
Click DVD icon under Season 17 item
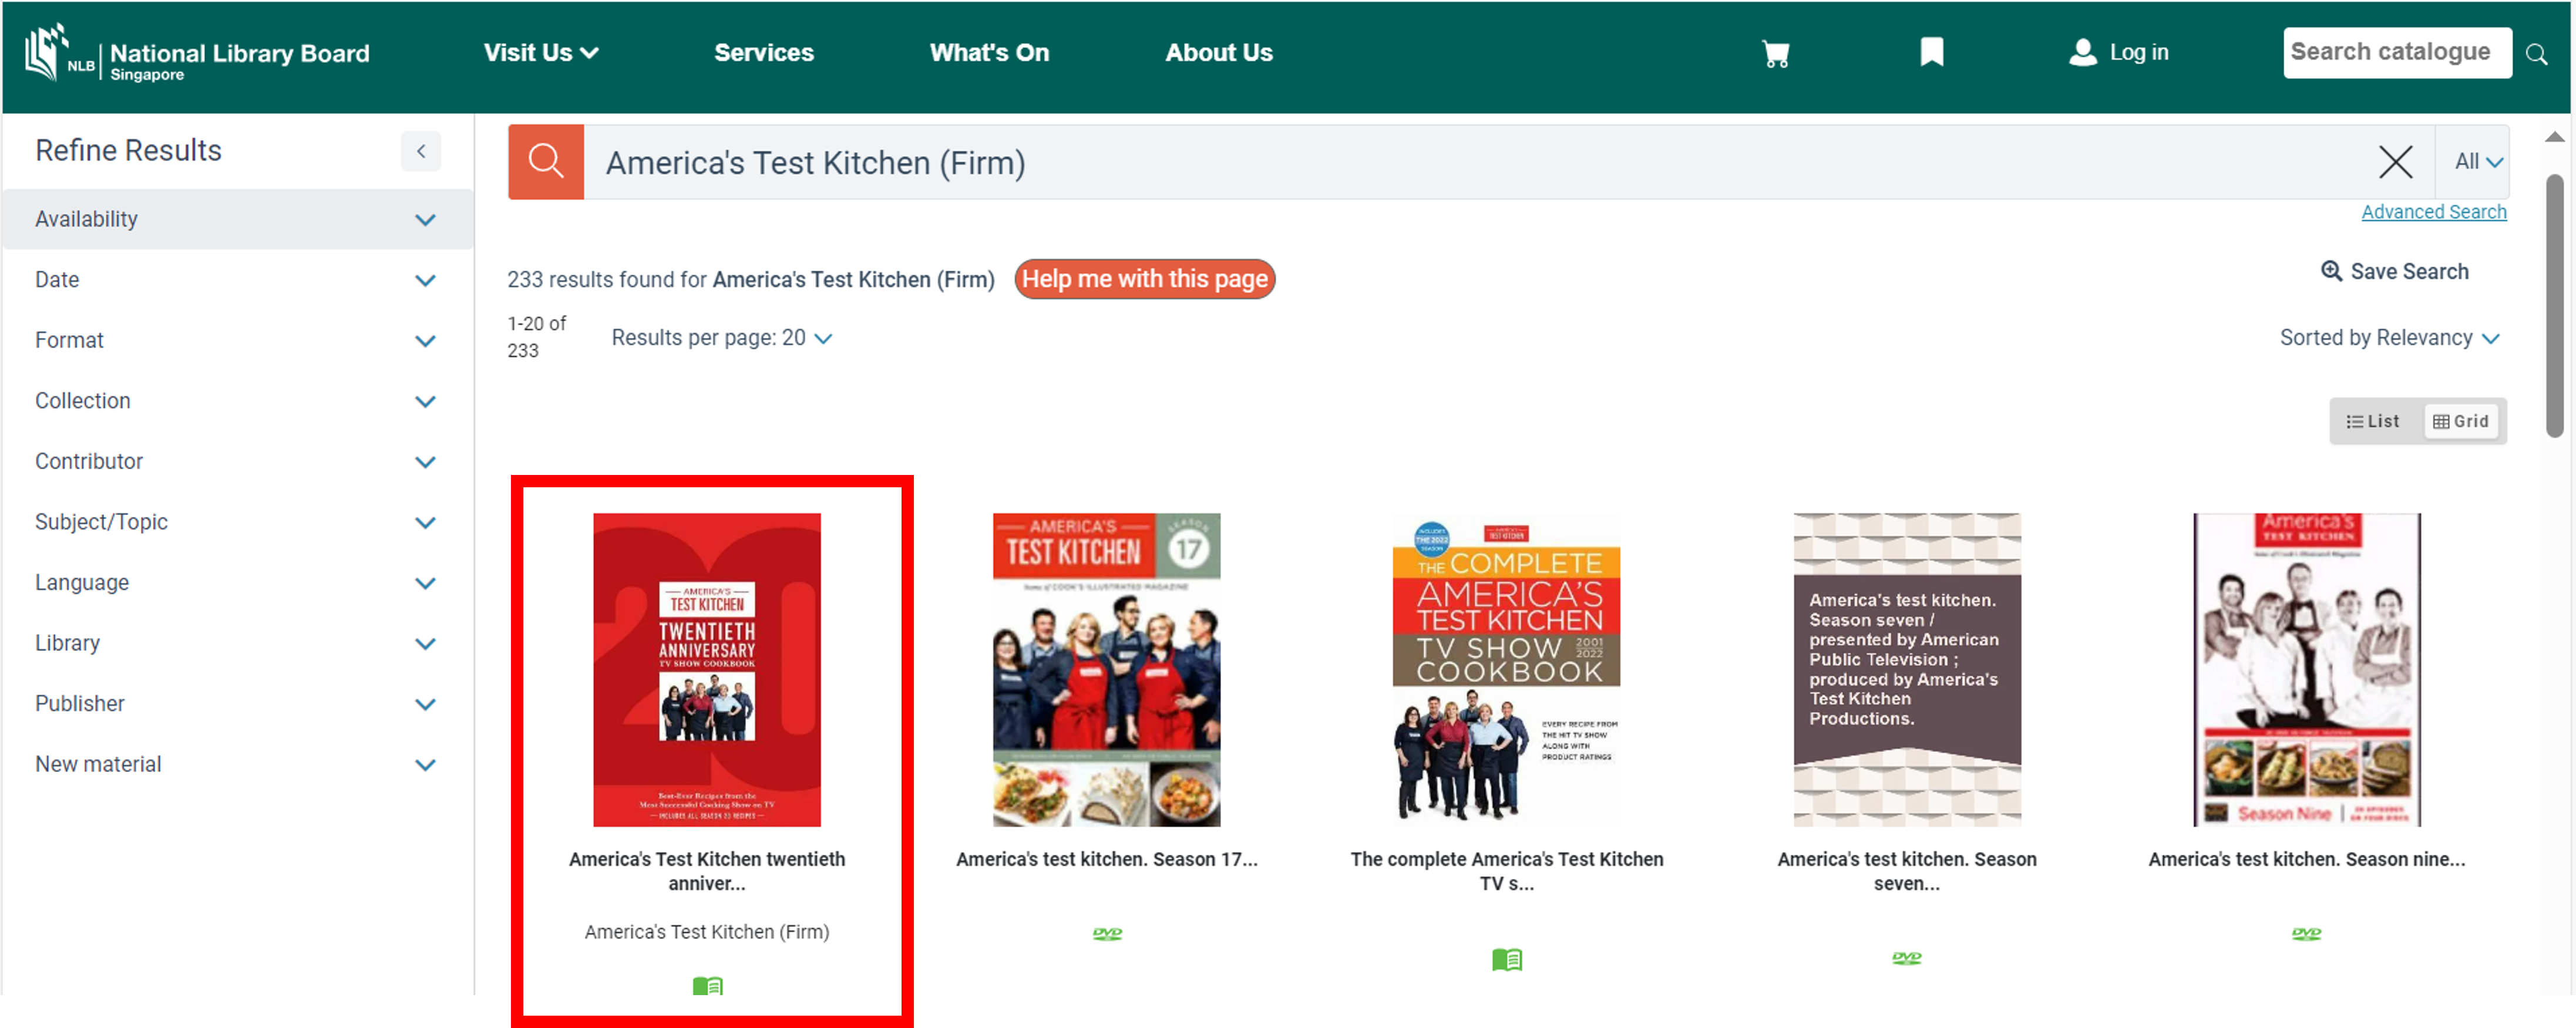pos(1106,933)
